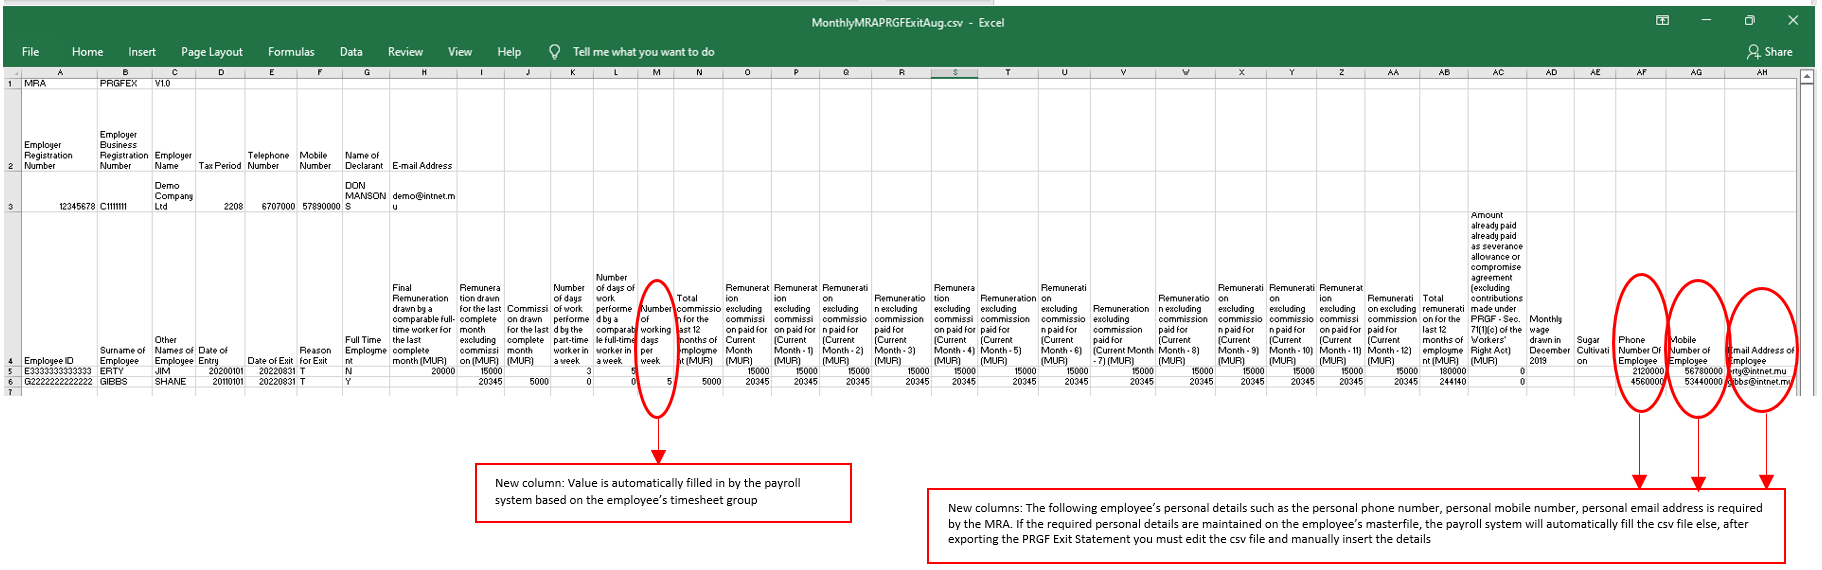Close the Excel window
This screenshot has height=570, width=1822.
[1793, 20]
